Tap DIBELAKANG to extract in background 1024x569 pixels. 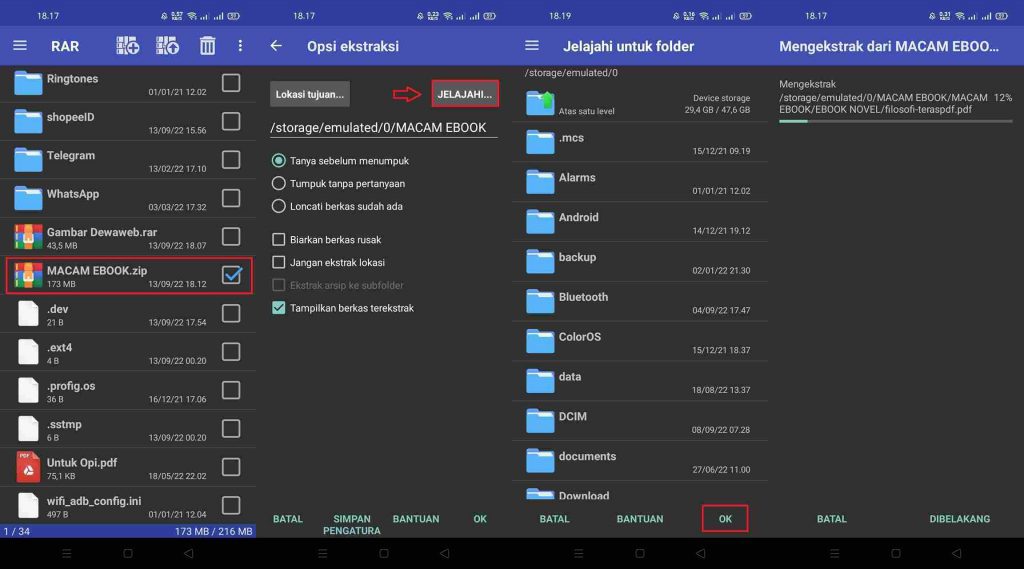(x=959, y=519)
